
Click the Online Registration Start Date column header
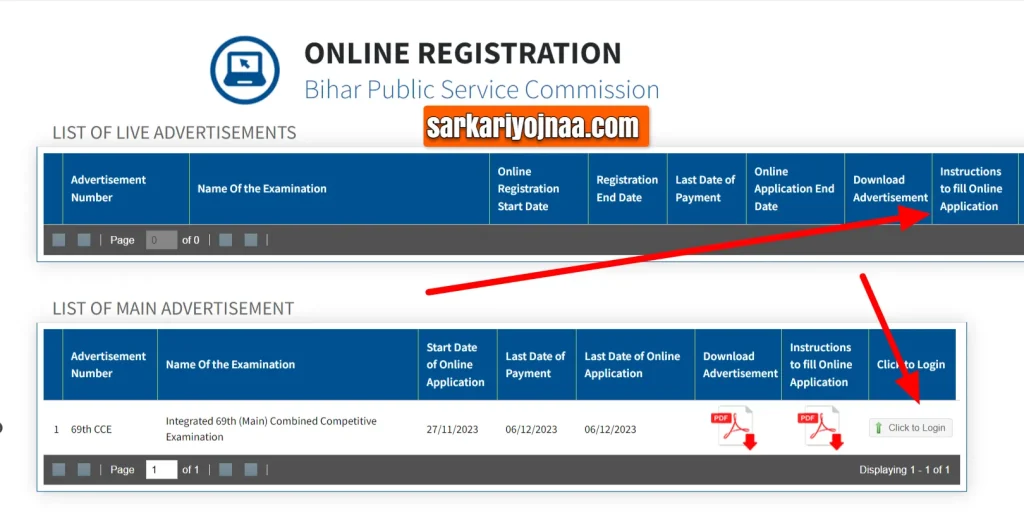[x=539, y=189]
